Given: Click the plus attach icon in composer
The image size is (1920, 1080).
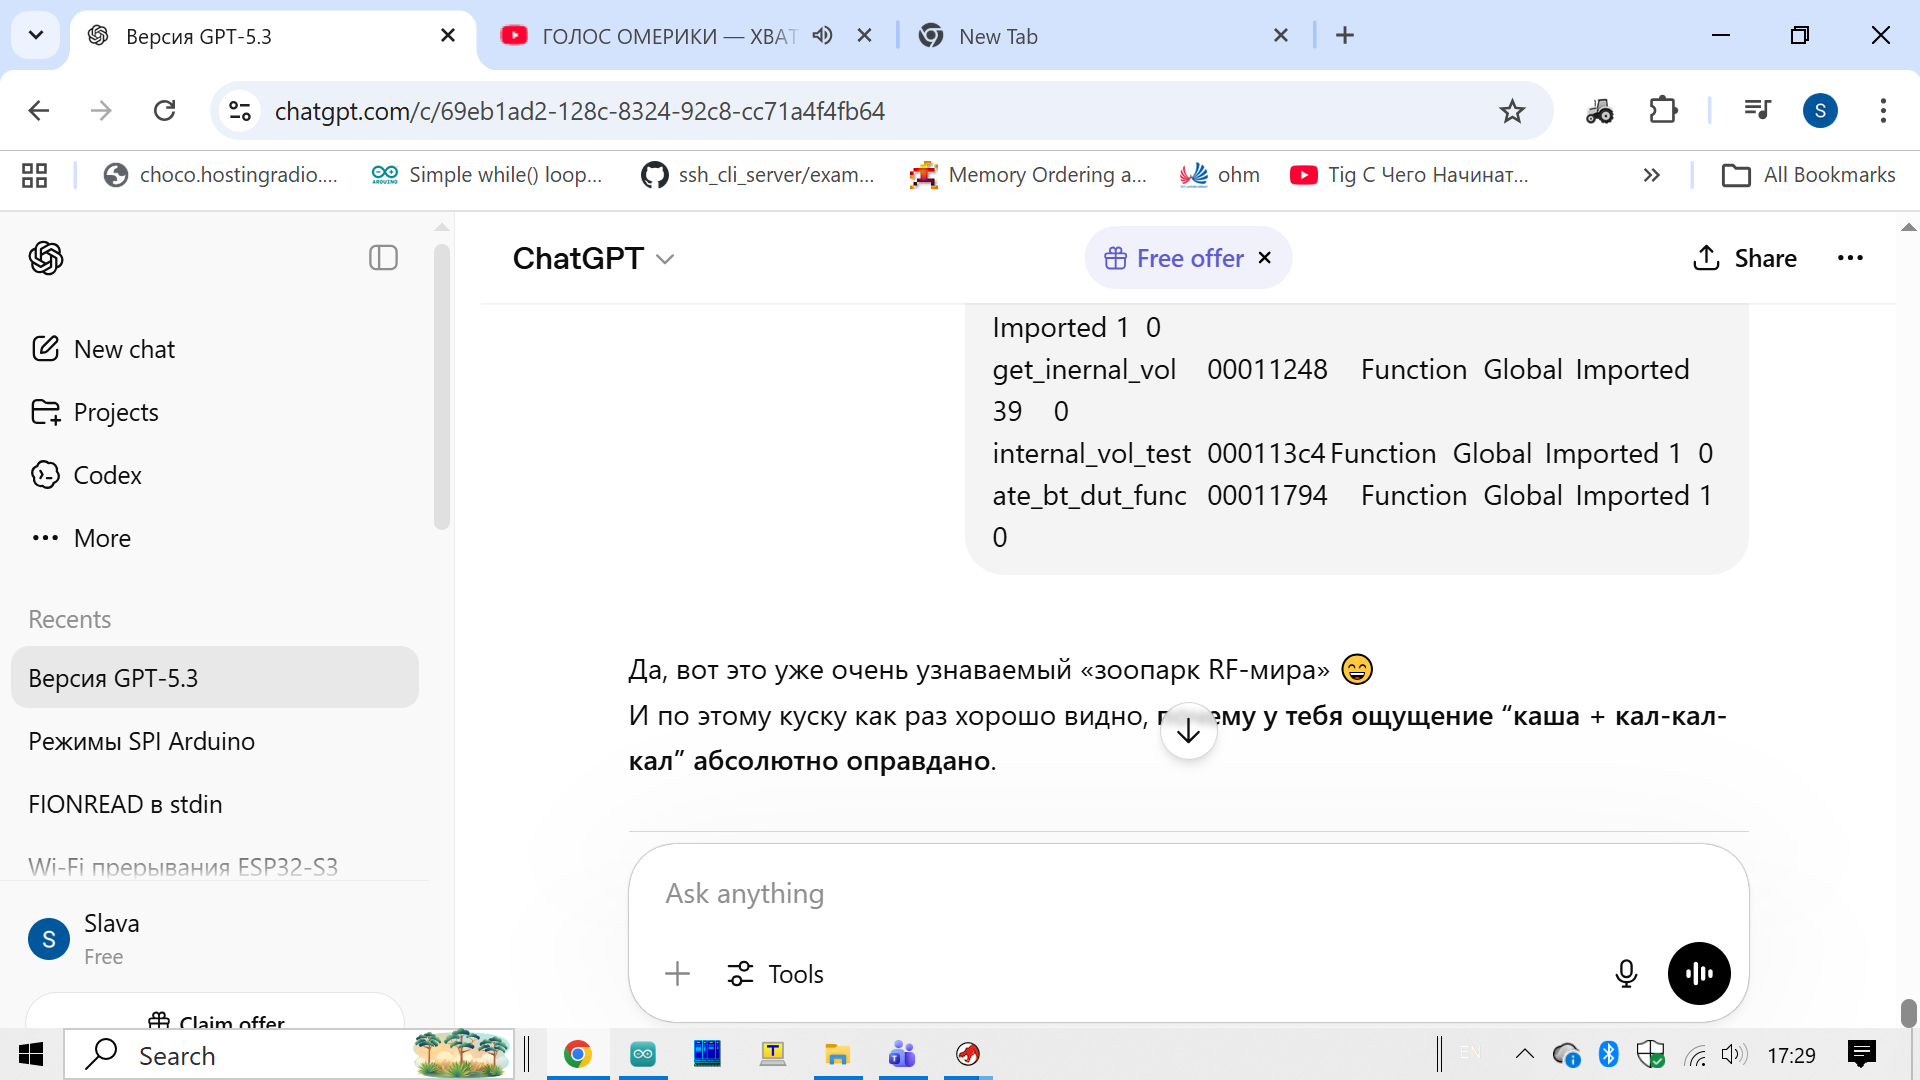Looking at the screenshot, I should tap(677, 973).
